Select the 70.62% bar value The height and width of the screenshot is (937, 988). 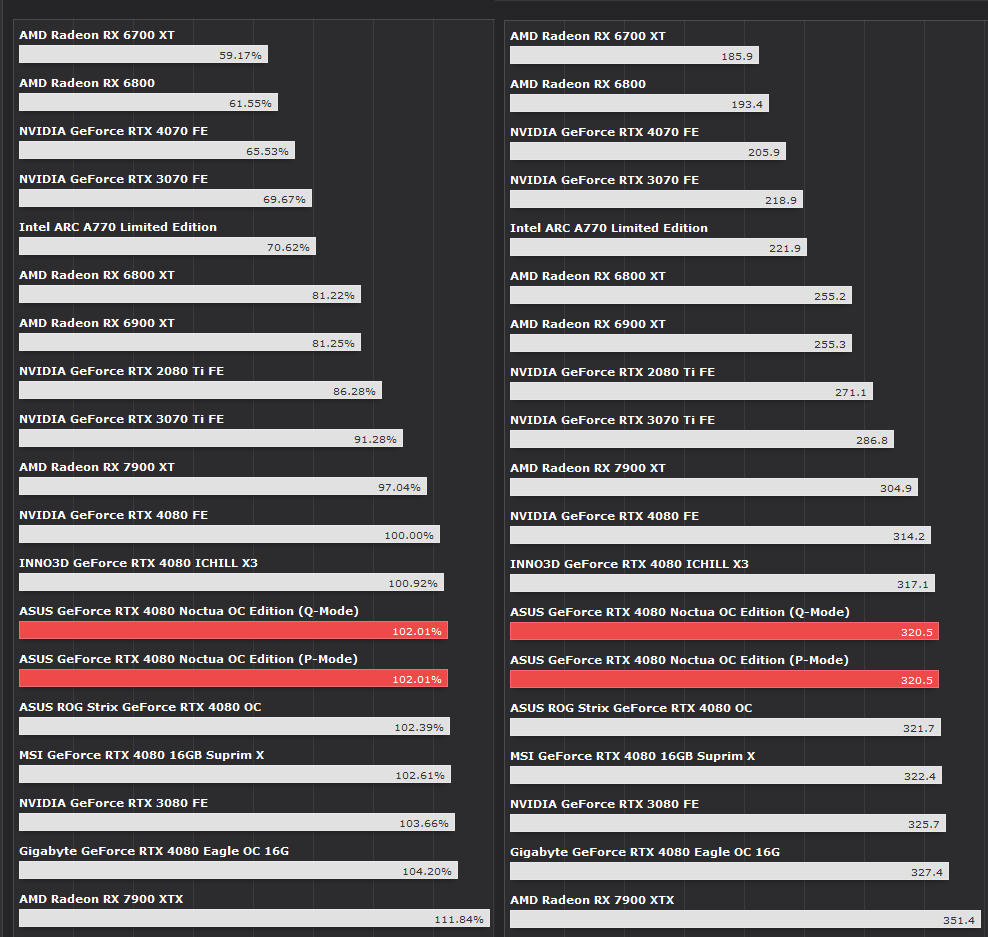[x=288, y=247]
